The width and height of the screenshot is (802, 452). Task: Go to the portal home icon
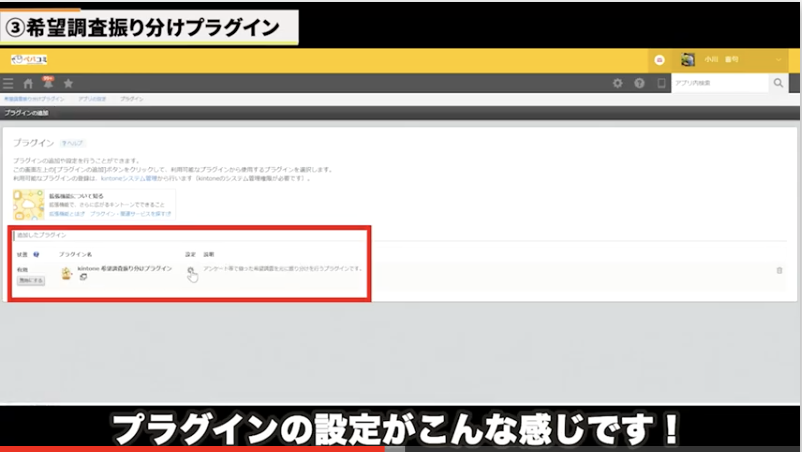(x=28, y=84)
